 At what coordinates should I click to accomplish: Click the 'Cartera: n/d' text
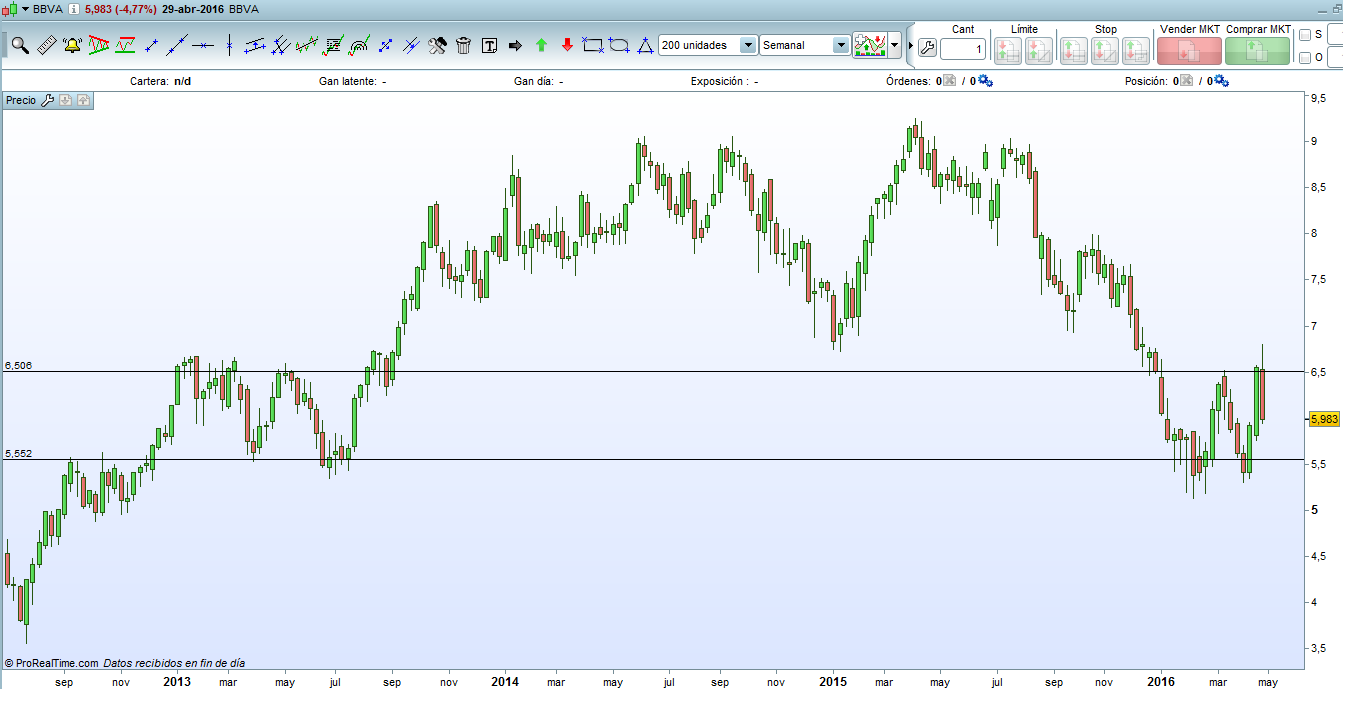[x=160, y=81]
